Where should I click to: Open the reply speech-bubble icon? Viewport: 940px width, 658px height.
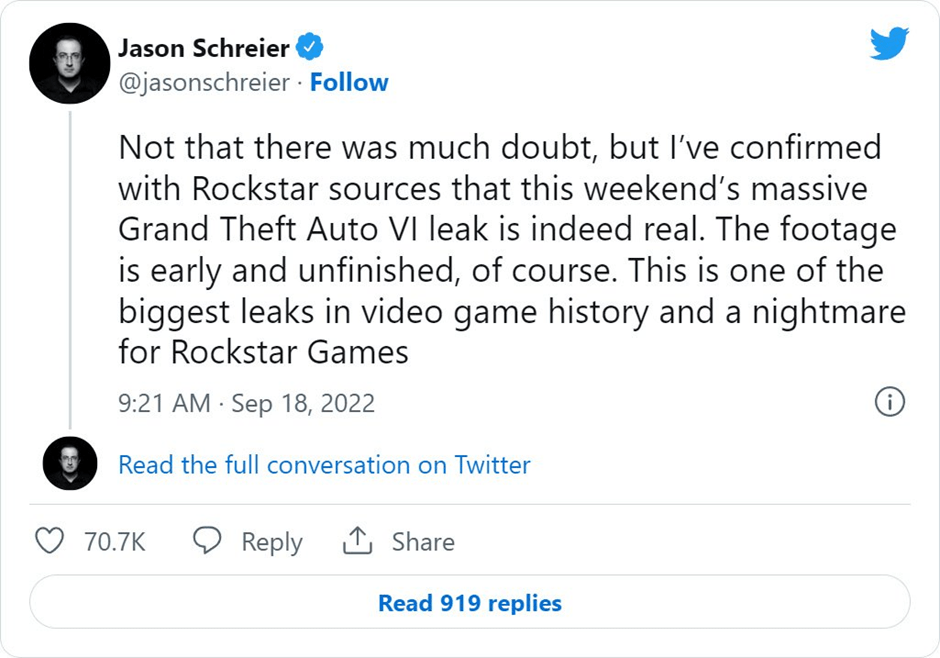[206, 541]
